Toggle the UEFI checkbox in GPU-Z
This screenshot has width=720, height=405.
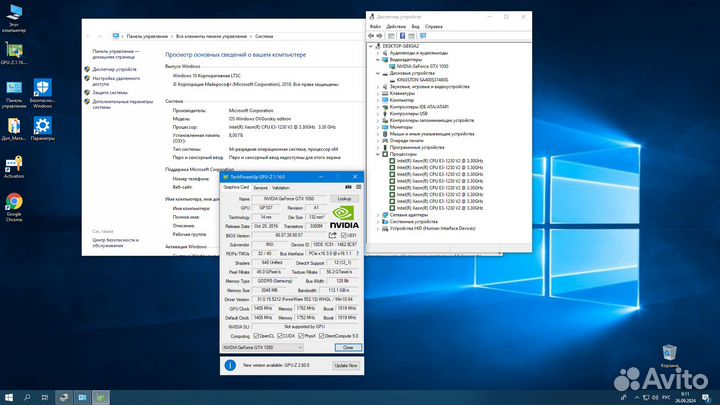[343, 235]
